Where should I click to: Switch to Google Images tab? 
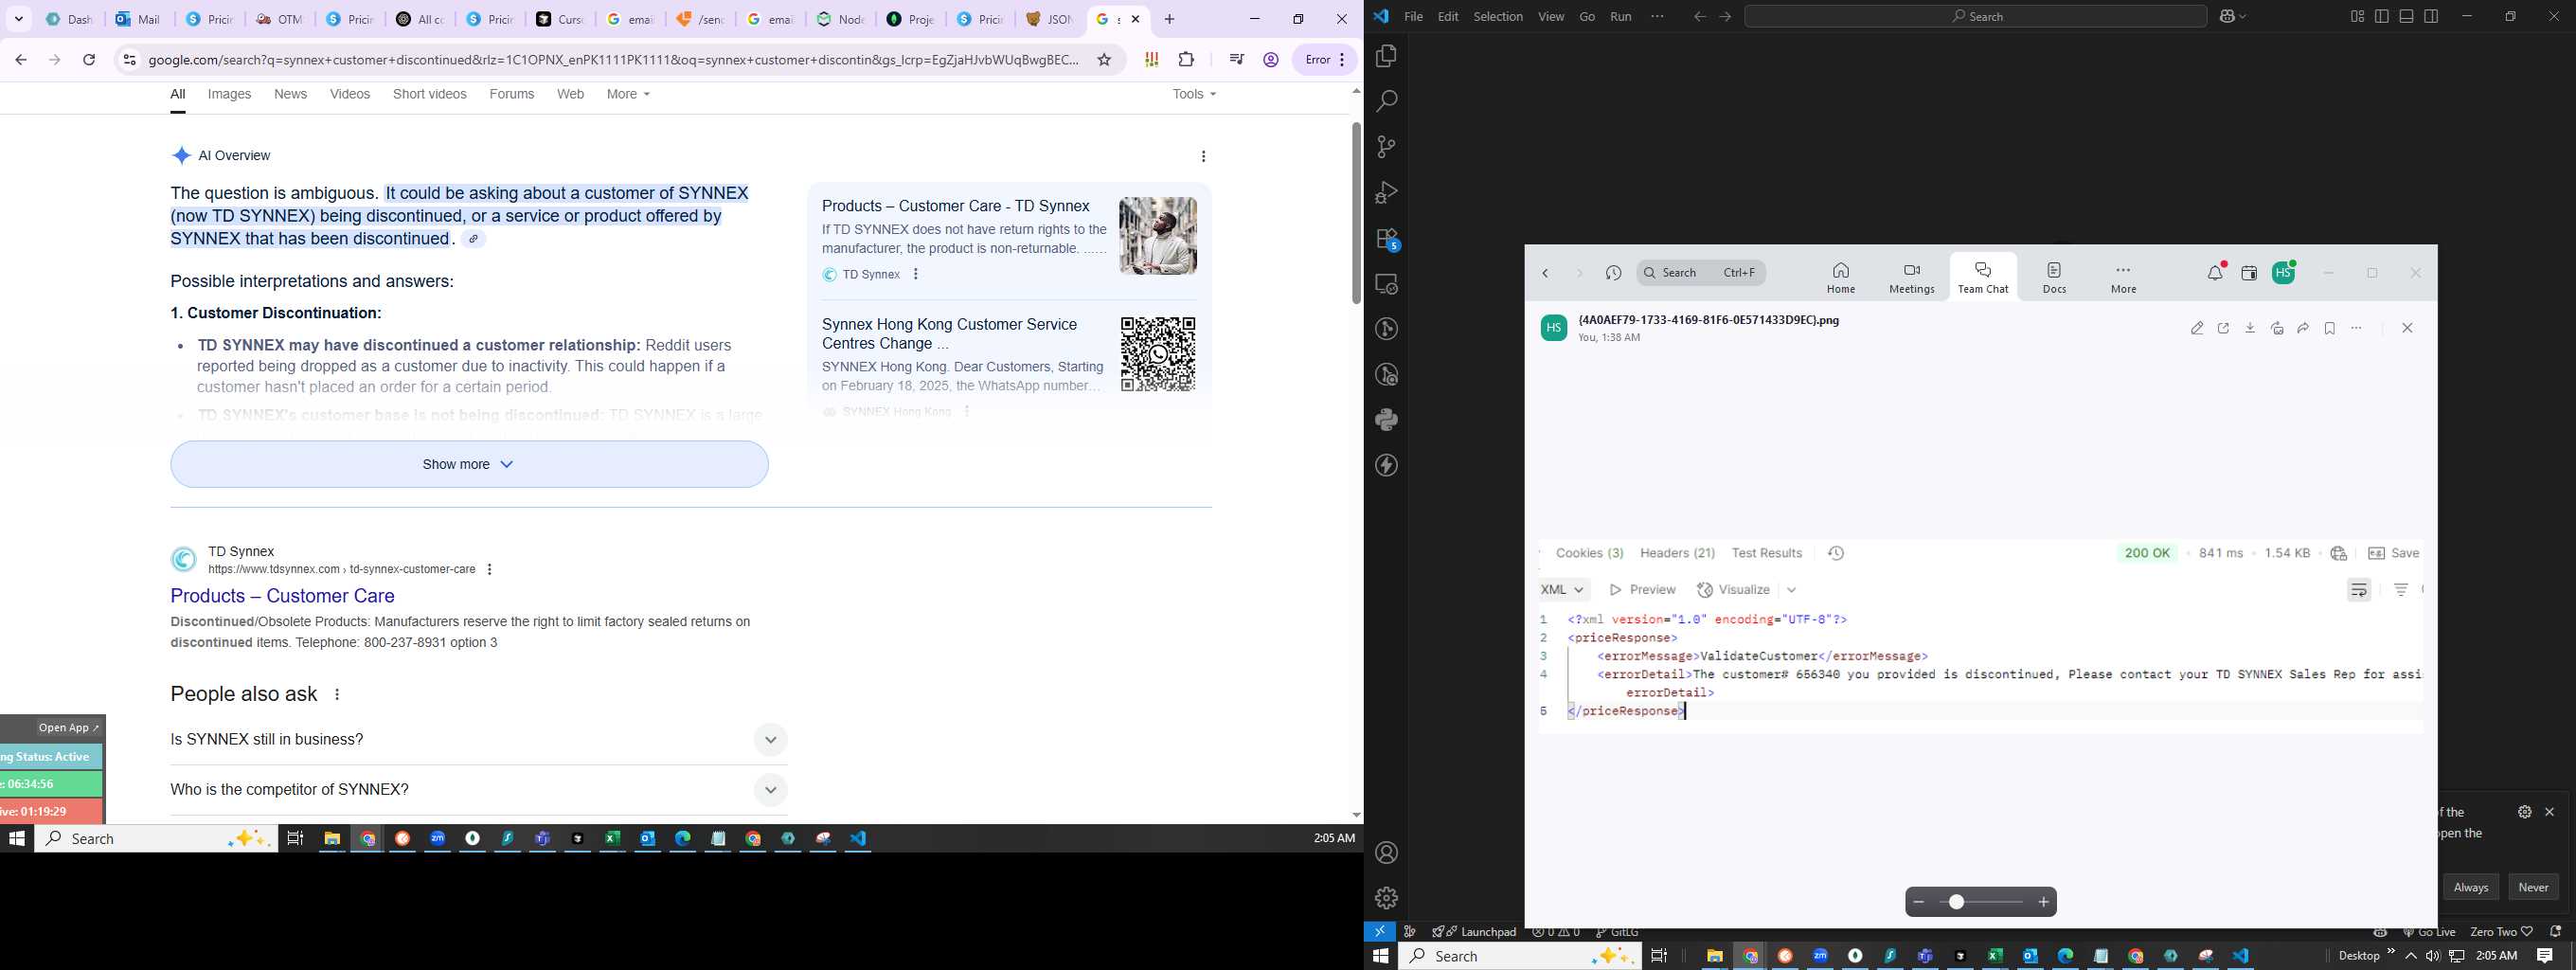229,94
